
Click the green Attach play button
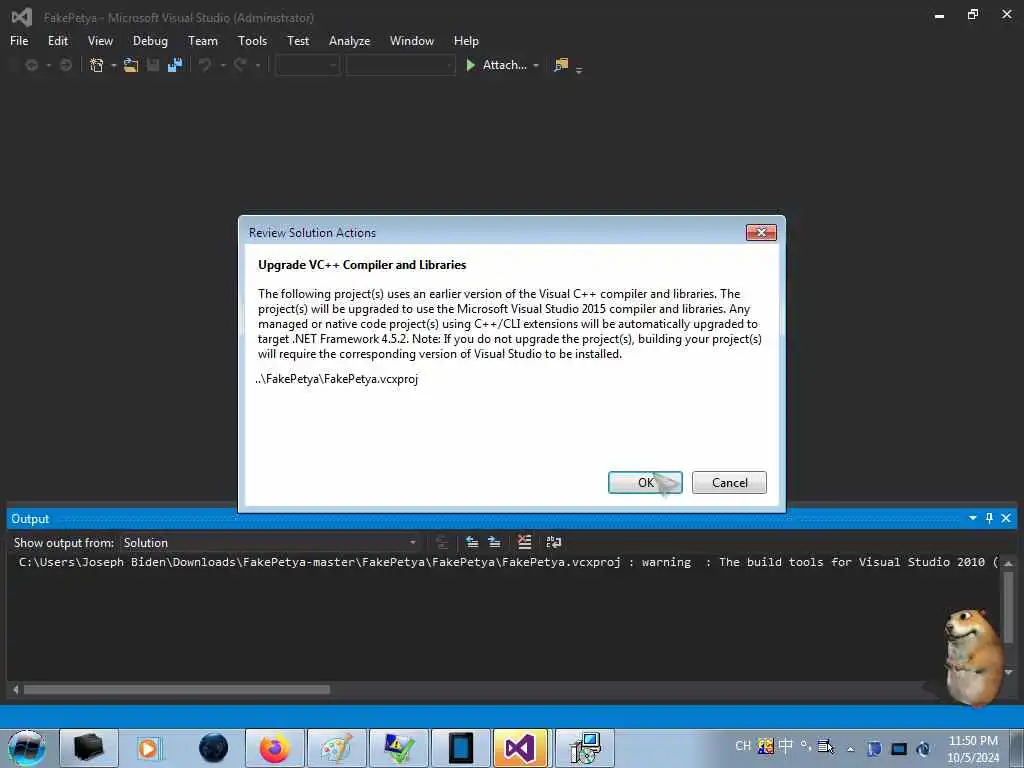pos(470,65)
